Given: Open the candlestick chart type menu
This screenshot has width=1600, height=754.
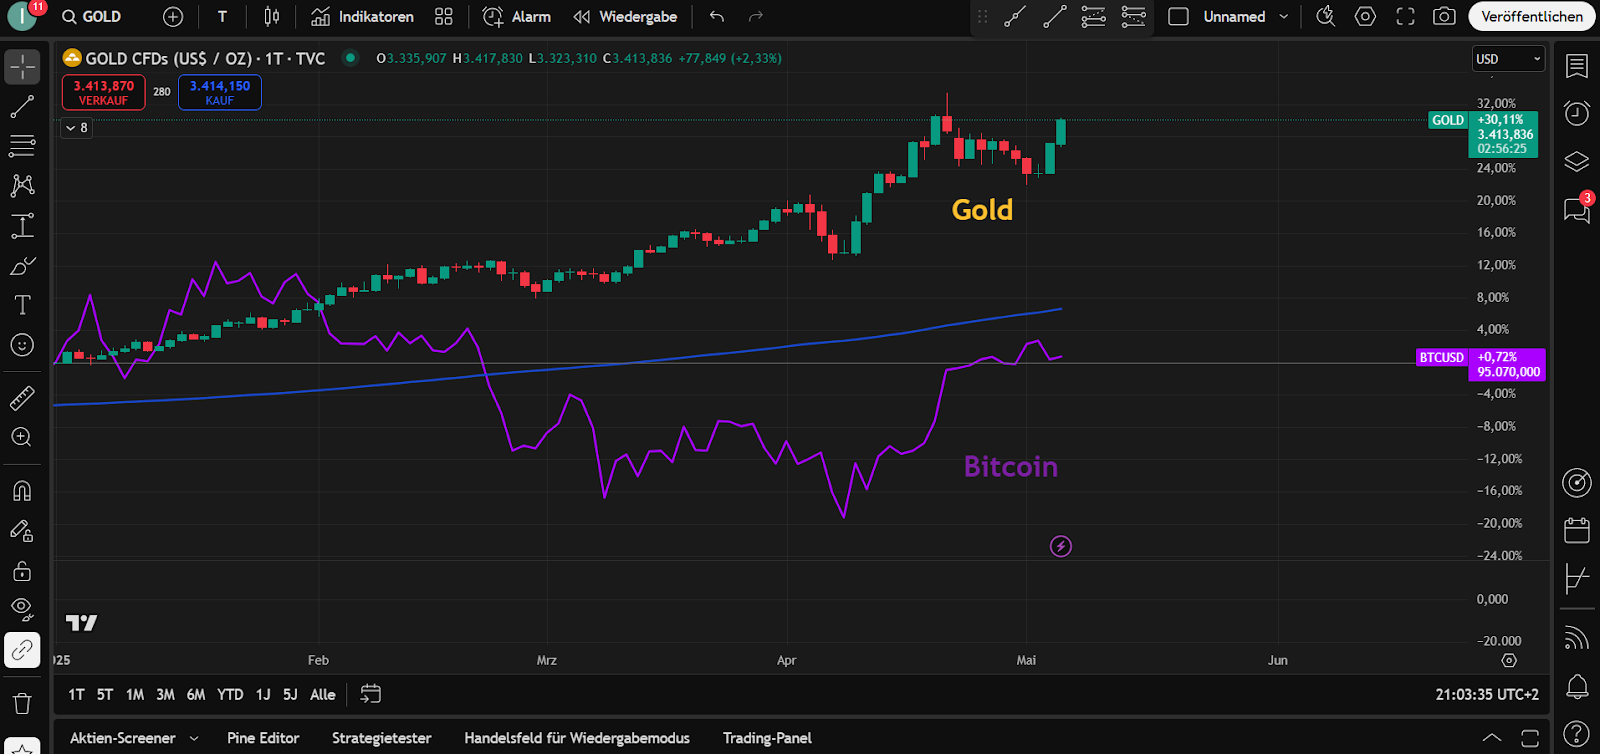Looking at the screenshot, I should pyautogui.click(x=272, y=17).
